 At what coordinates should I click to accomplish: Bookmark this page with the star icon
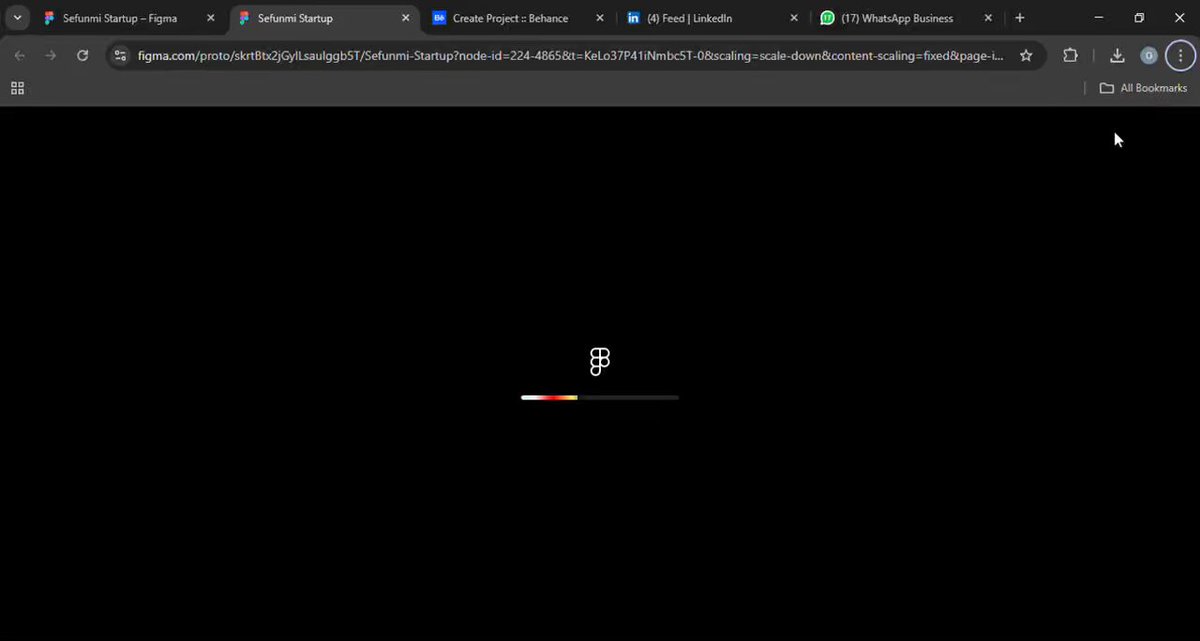[x=1026, y=56]
